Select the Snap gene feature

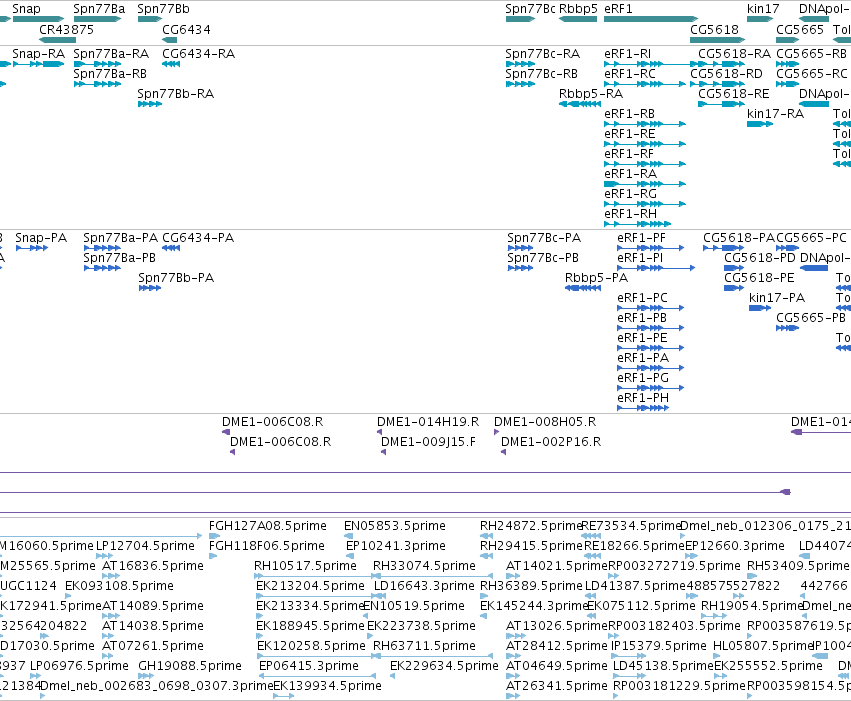pyautogui.click(x=39, y=19)
